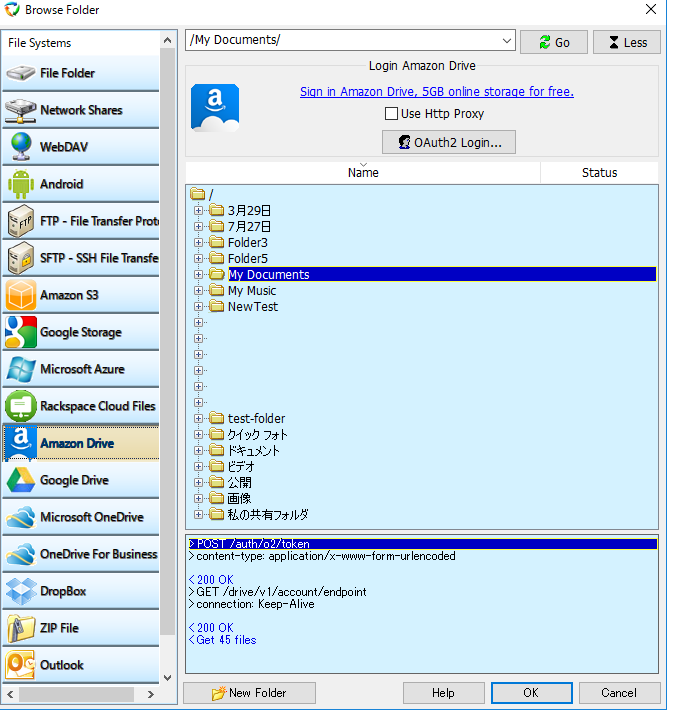
Task: Select the Google Storage icon
Action: pos(20,332)
